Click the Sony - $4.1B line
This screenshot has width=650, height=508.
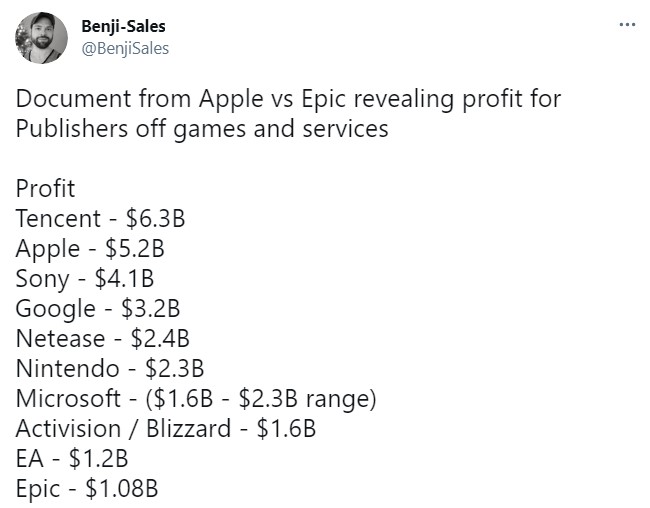84,279
